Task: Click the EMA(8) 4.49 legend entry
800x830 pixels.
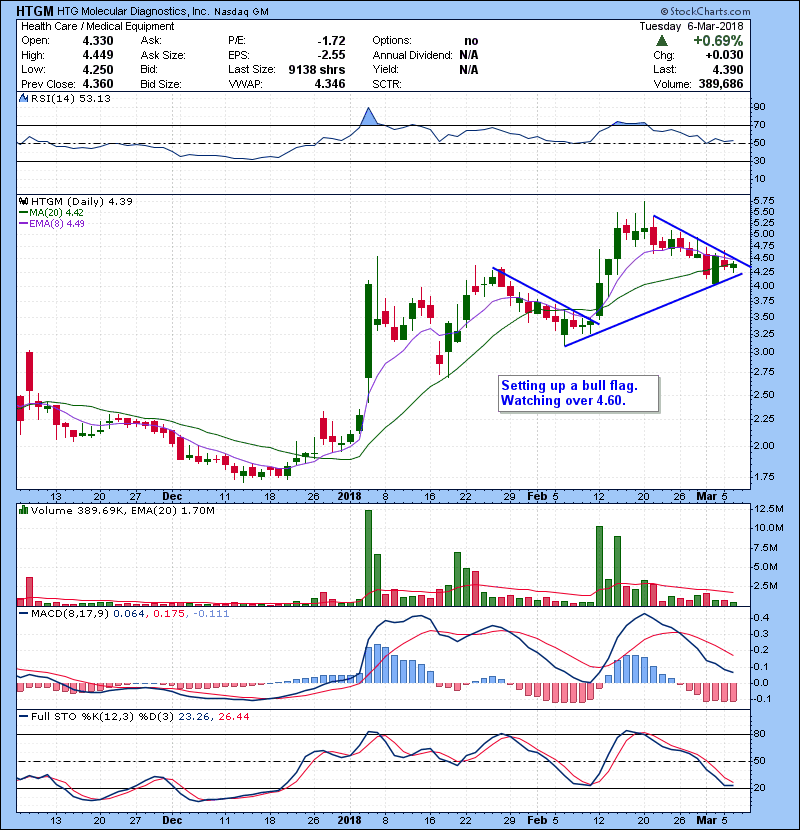Action: click(52, 223)
